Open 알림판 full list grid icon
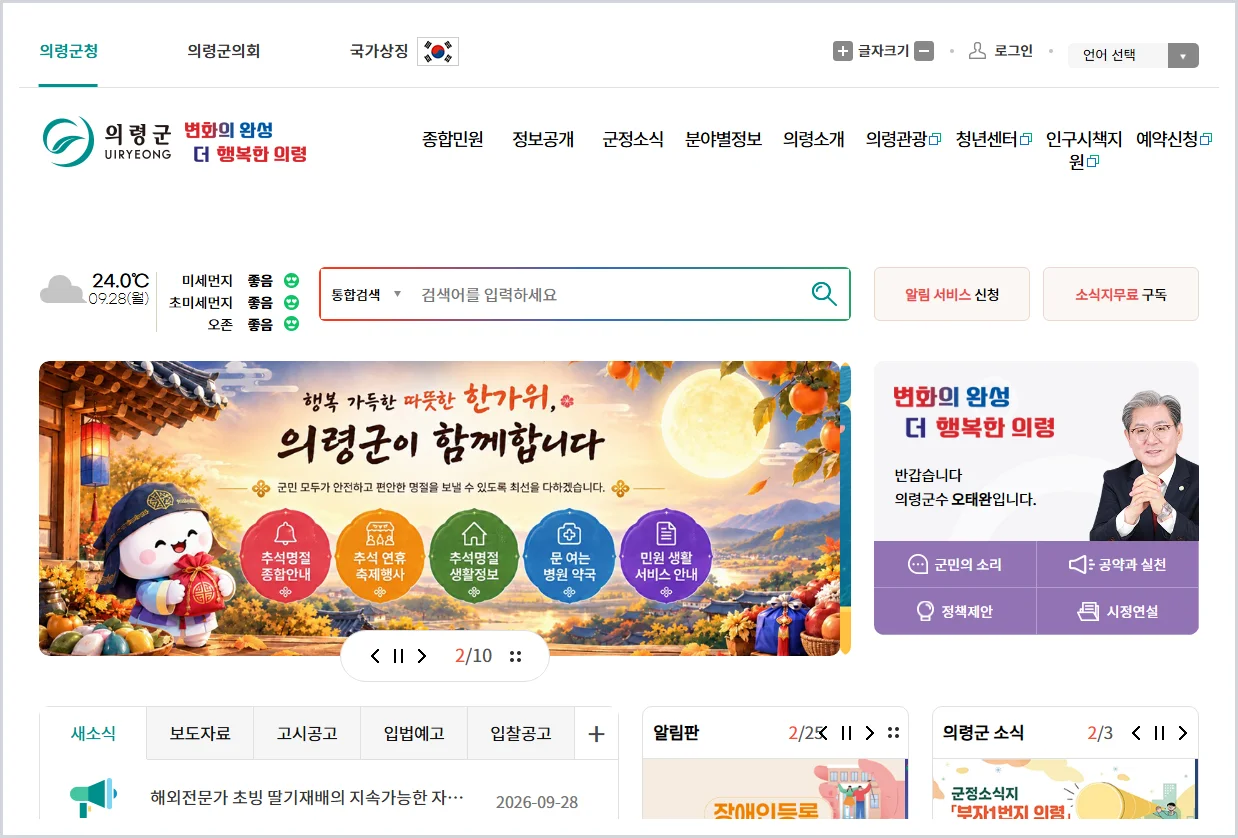The height and width of the screenshot is (838, 1238). (893, 733)
